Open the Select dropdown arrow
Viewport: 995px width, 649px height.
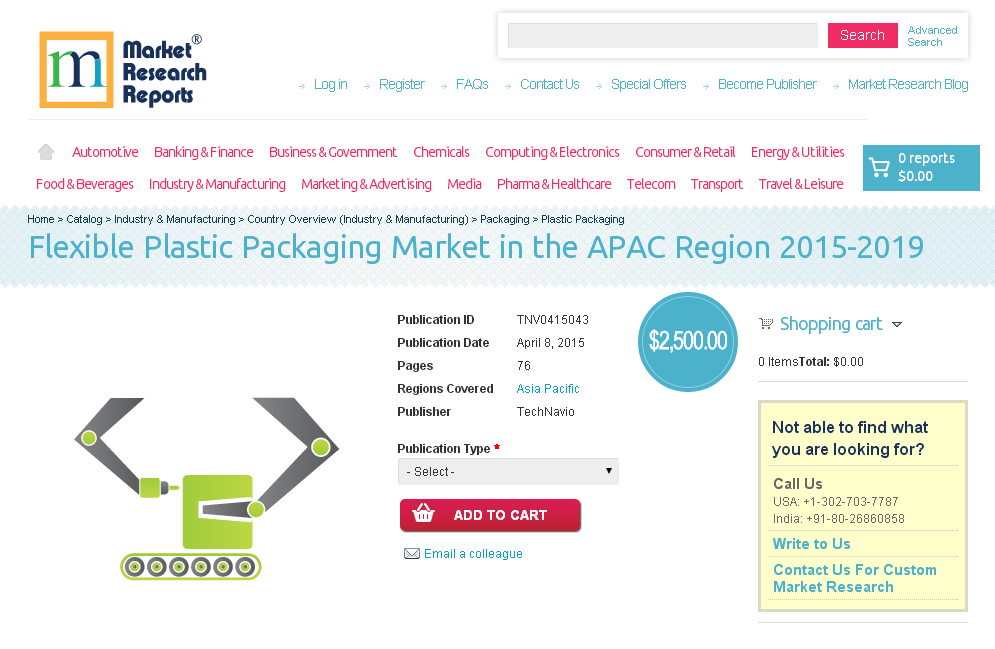608,470
